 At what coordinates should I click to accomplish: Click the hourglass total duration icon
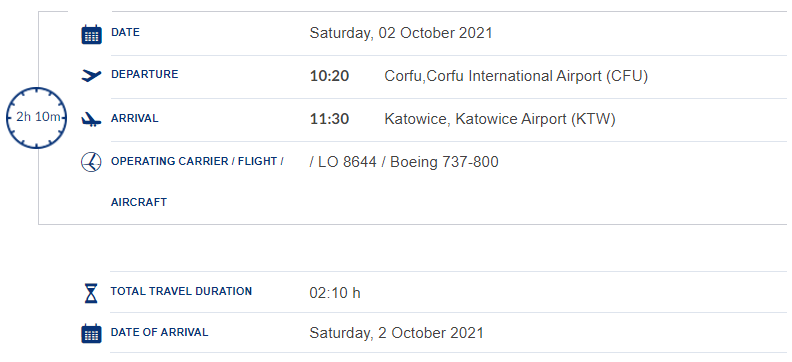click(x=91, y=293)
